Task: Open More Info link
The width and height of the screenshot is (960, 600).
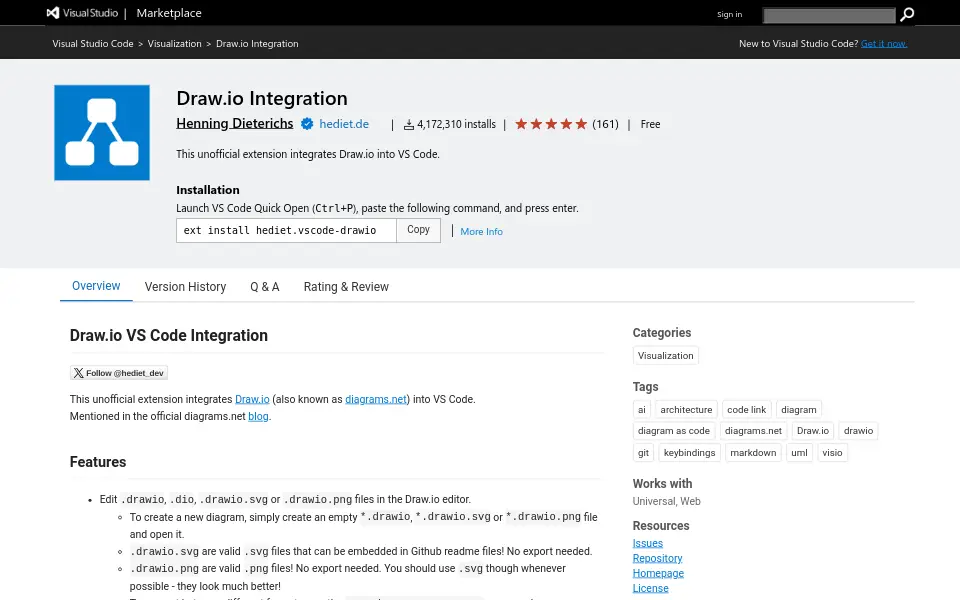Action: click(481, 231)
